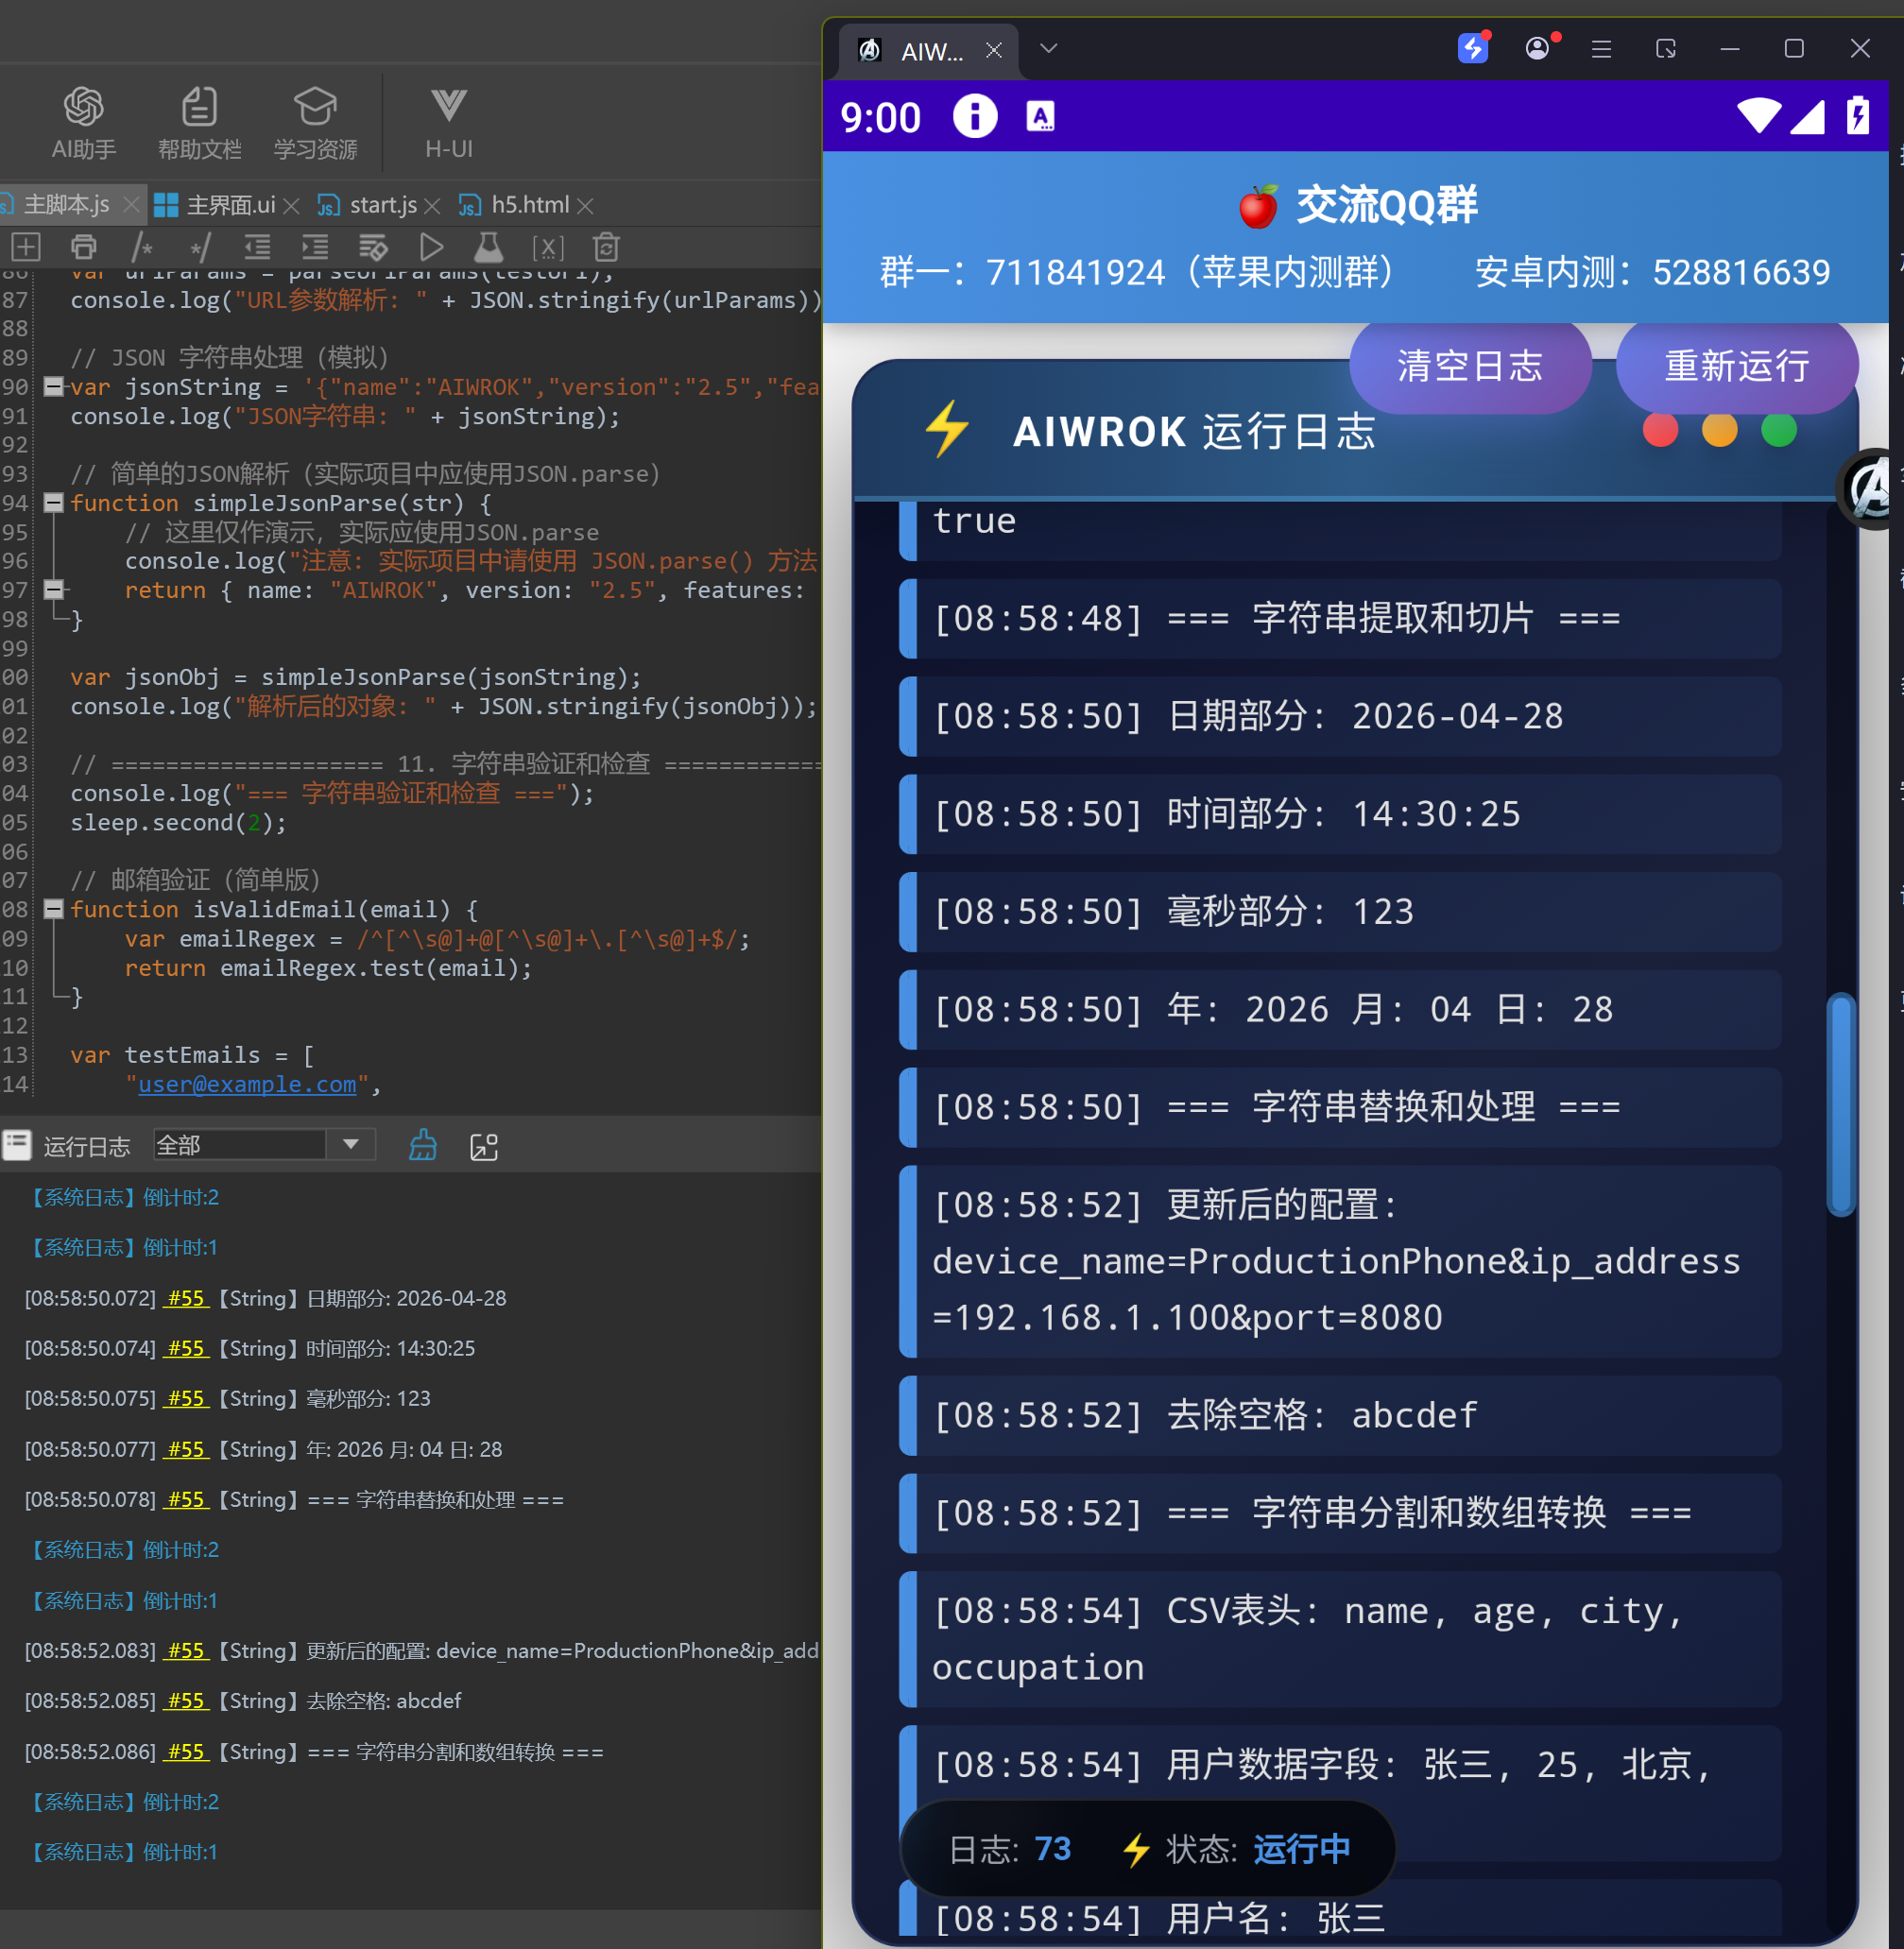Click the AIW... tab in emulator window
This screenshot has height=1949, width=1904.
tap(928, 51)
